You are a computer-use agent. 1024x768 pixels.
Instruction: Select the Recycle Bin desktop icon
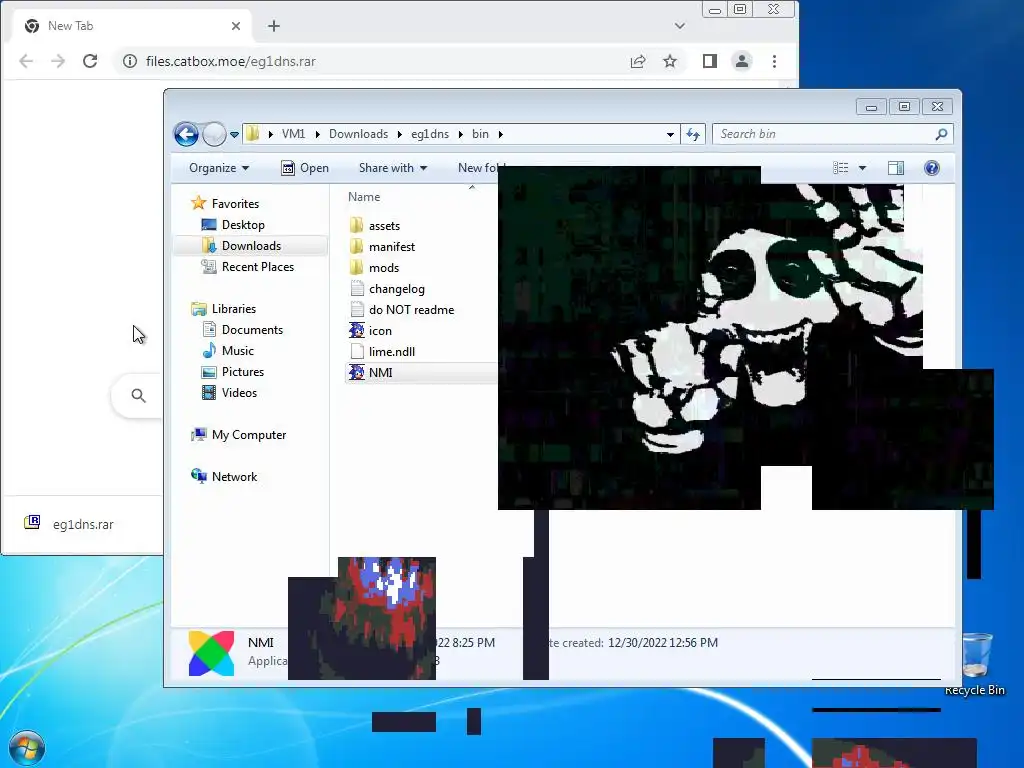click(x=975, y=664)
